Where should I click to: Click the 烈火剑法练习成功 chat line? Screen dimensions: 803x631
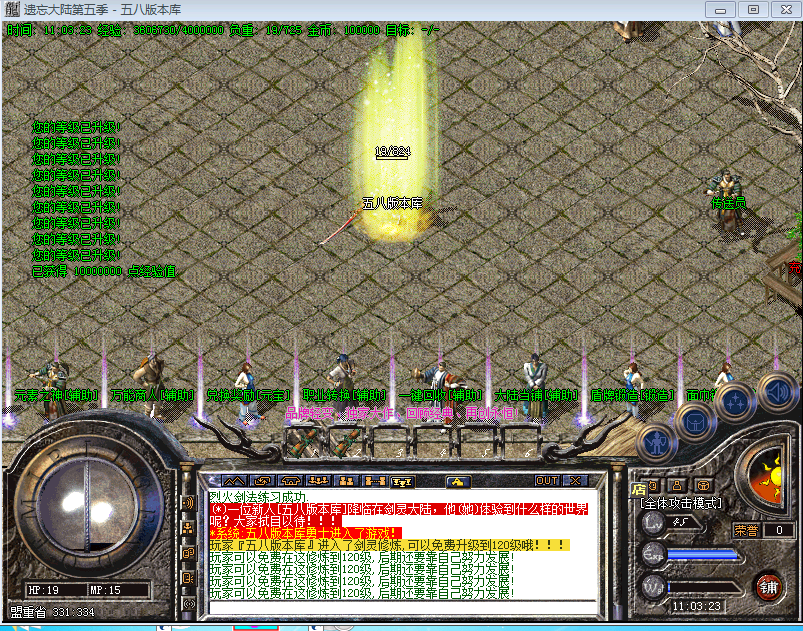pyautogui.click(x=259, y=497)
